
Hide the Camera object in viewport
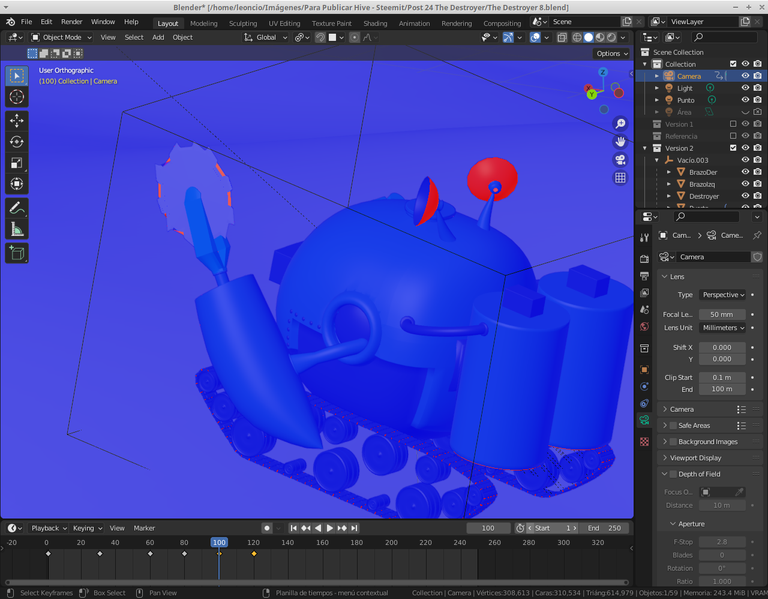[745, 76]
